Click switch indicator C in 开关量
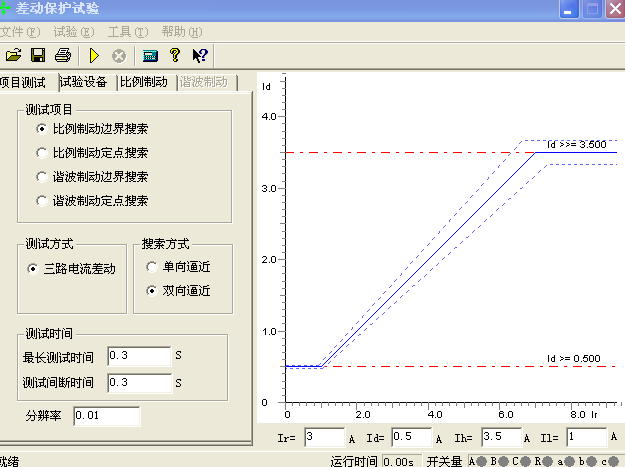The height and width of the screenshot is (467, 625). point(525,461)
